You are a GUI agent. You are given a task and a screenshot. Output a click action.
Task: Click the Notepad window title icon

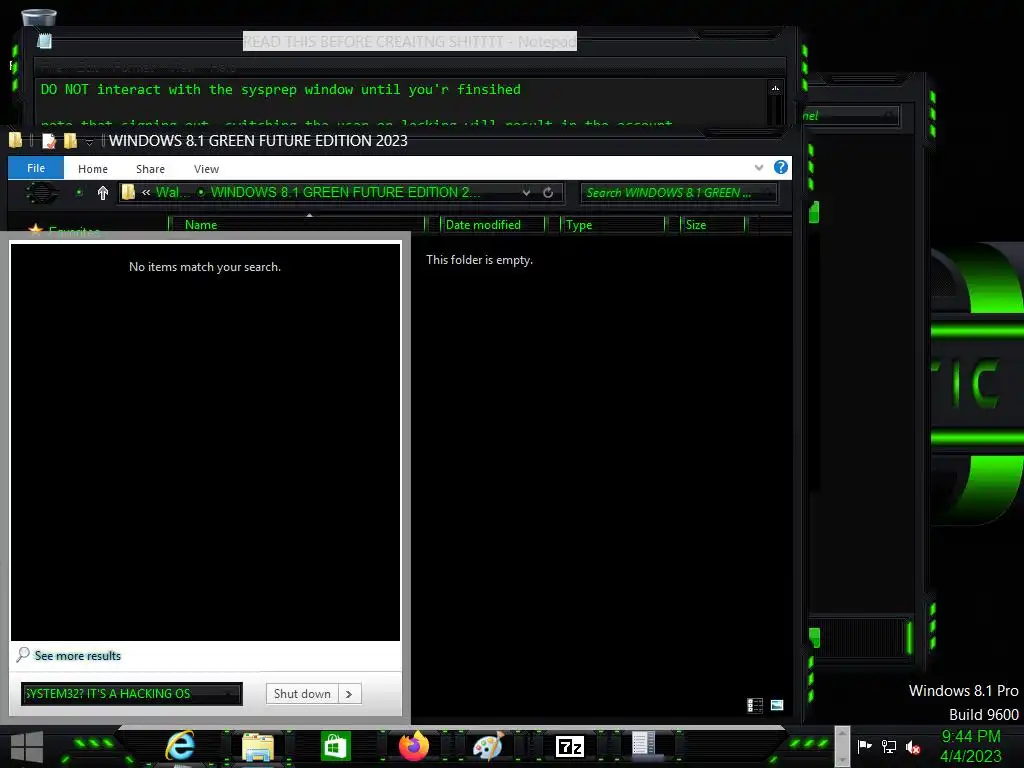coord(44,41)
